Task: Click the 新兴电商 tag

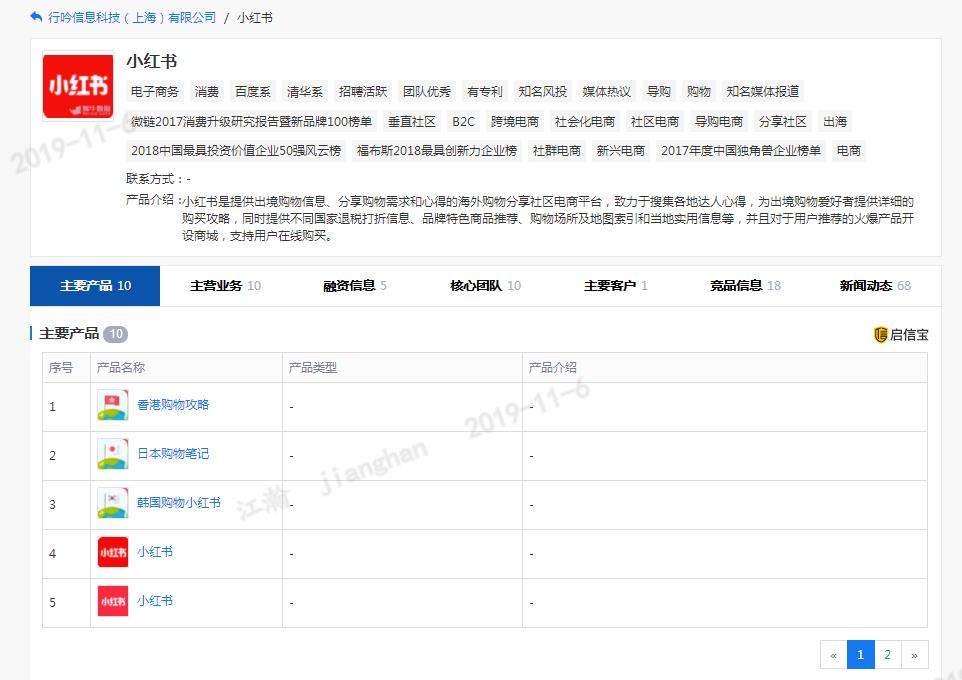Action: [620, 150]
